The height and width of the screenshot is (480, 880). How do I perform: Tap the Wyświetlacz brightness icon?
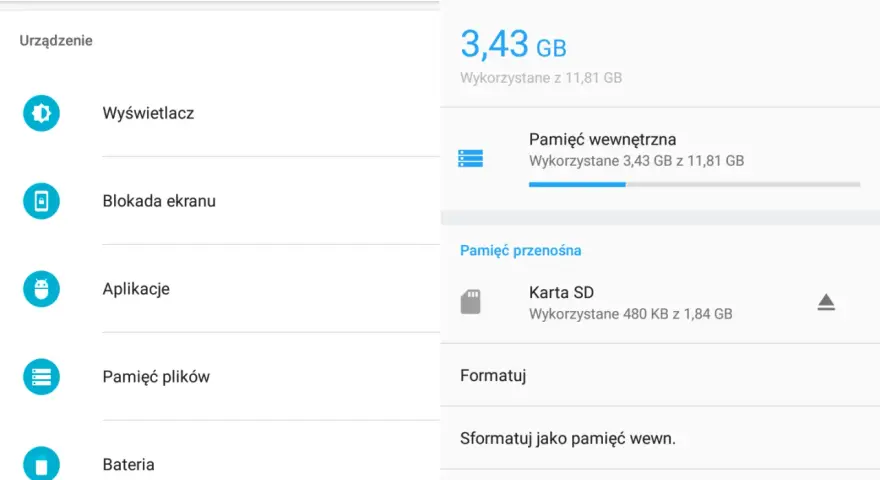pos(41,113)
